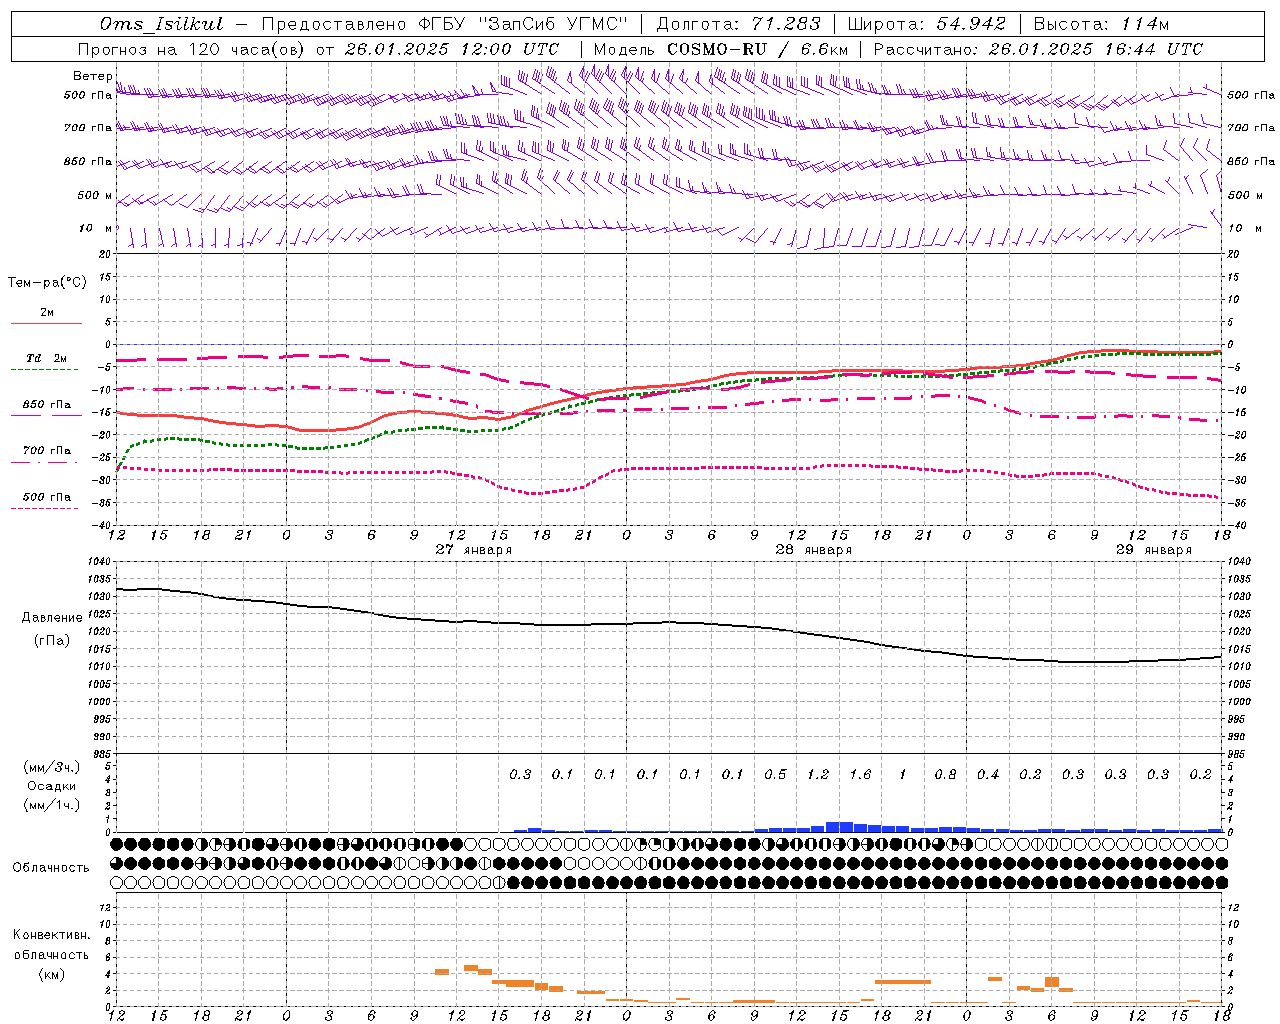
Task: Click the station name Oms_Isilkul in the header
Action: [162, 24]
